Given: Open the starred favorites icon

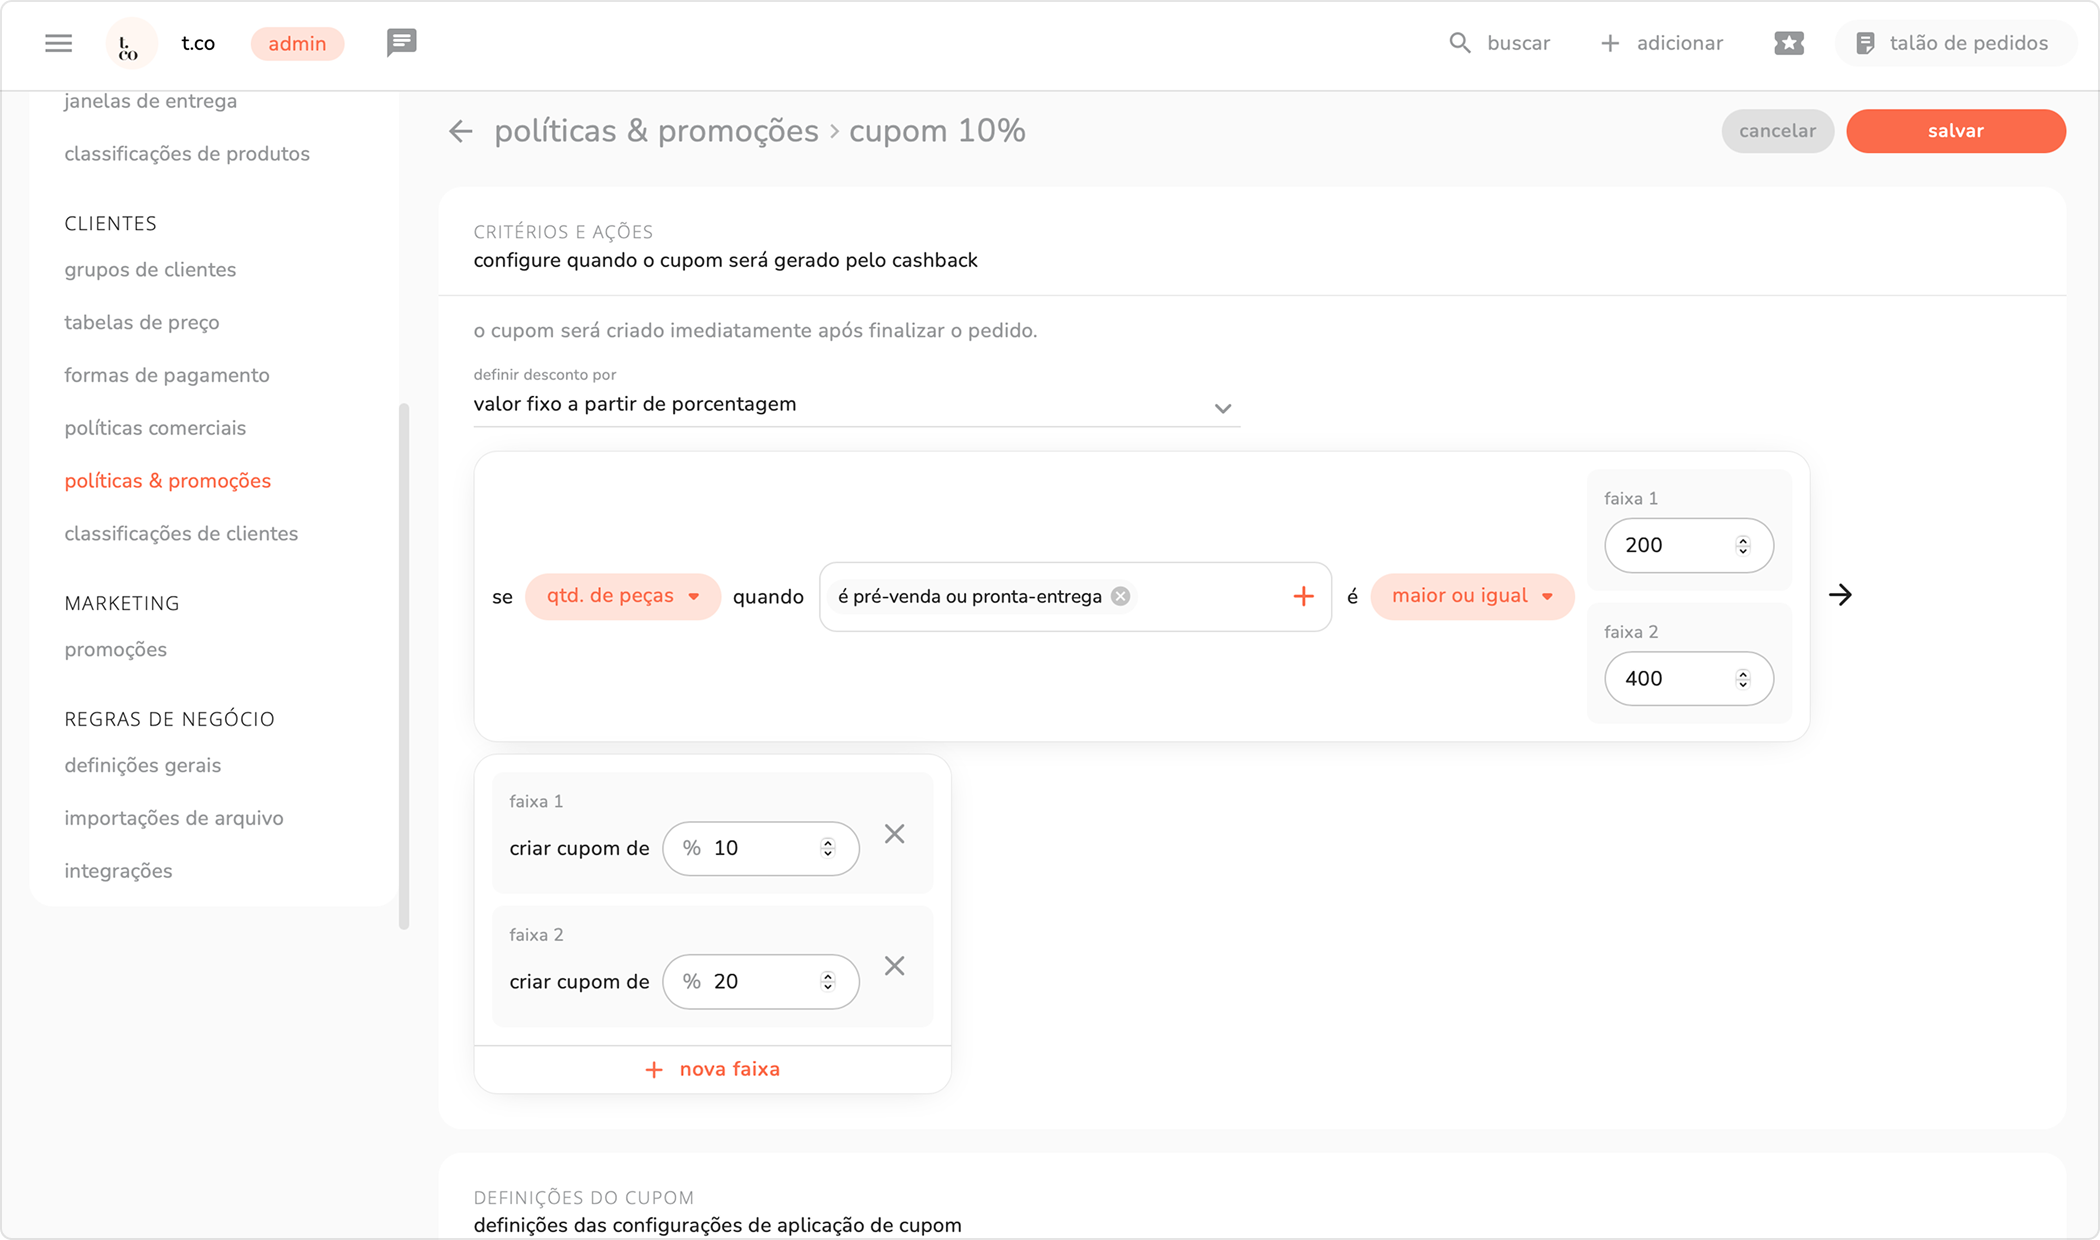Looking at the screenshot, I should (1788, 43).
